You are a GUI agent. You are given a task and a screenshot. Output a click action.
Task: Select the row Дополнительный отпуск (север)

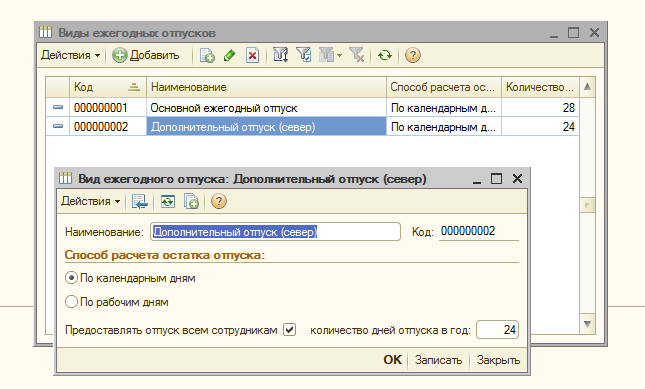click(x=266, y=127)
